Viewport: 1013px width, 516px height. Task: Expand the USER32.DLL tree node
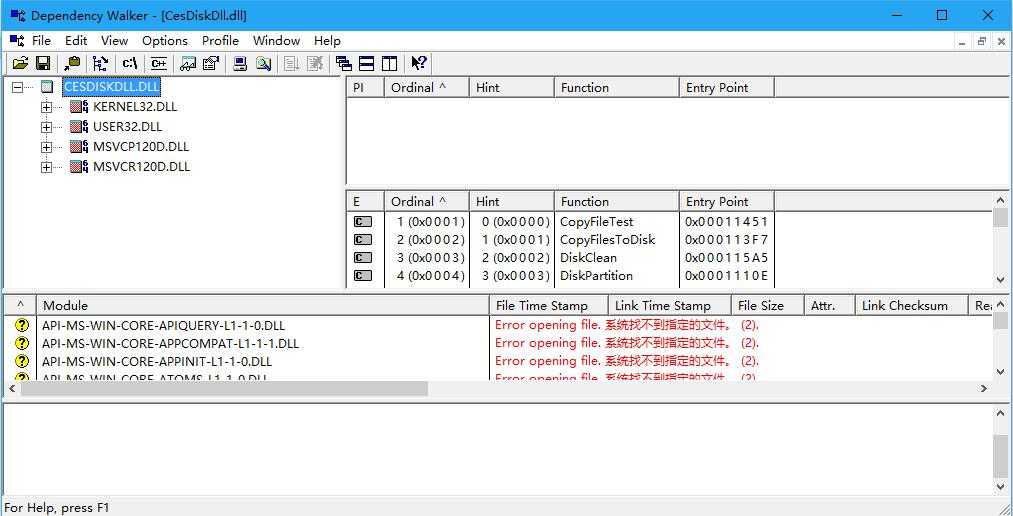pos(46,127)
